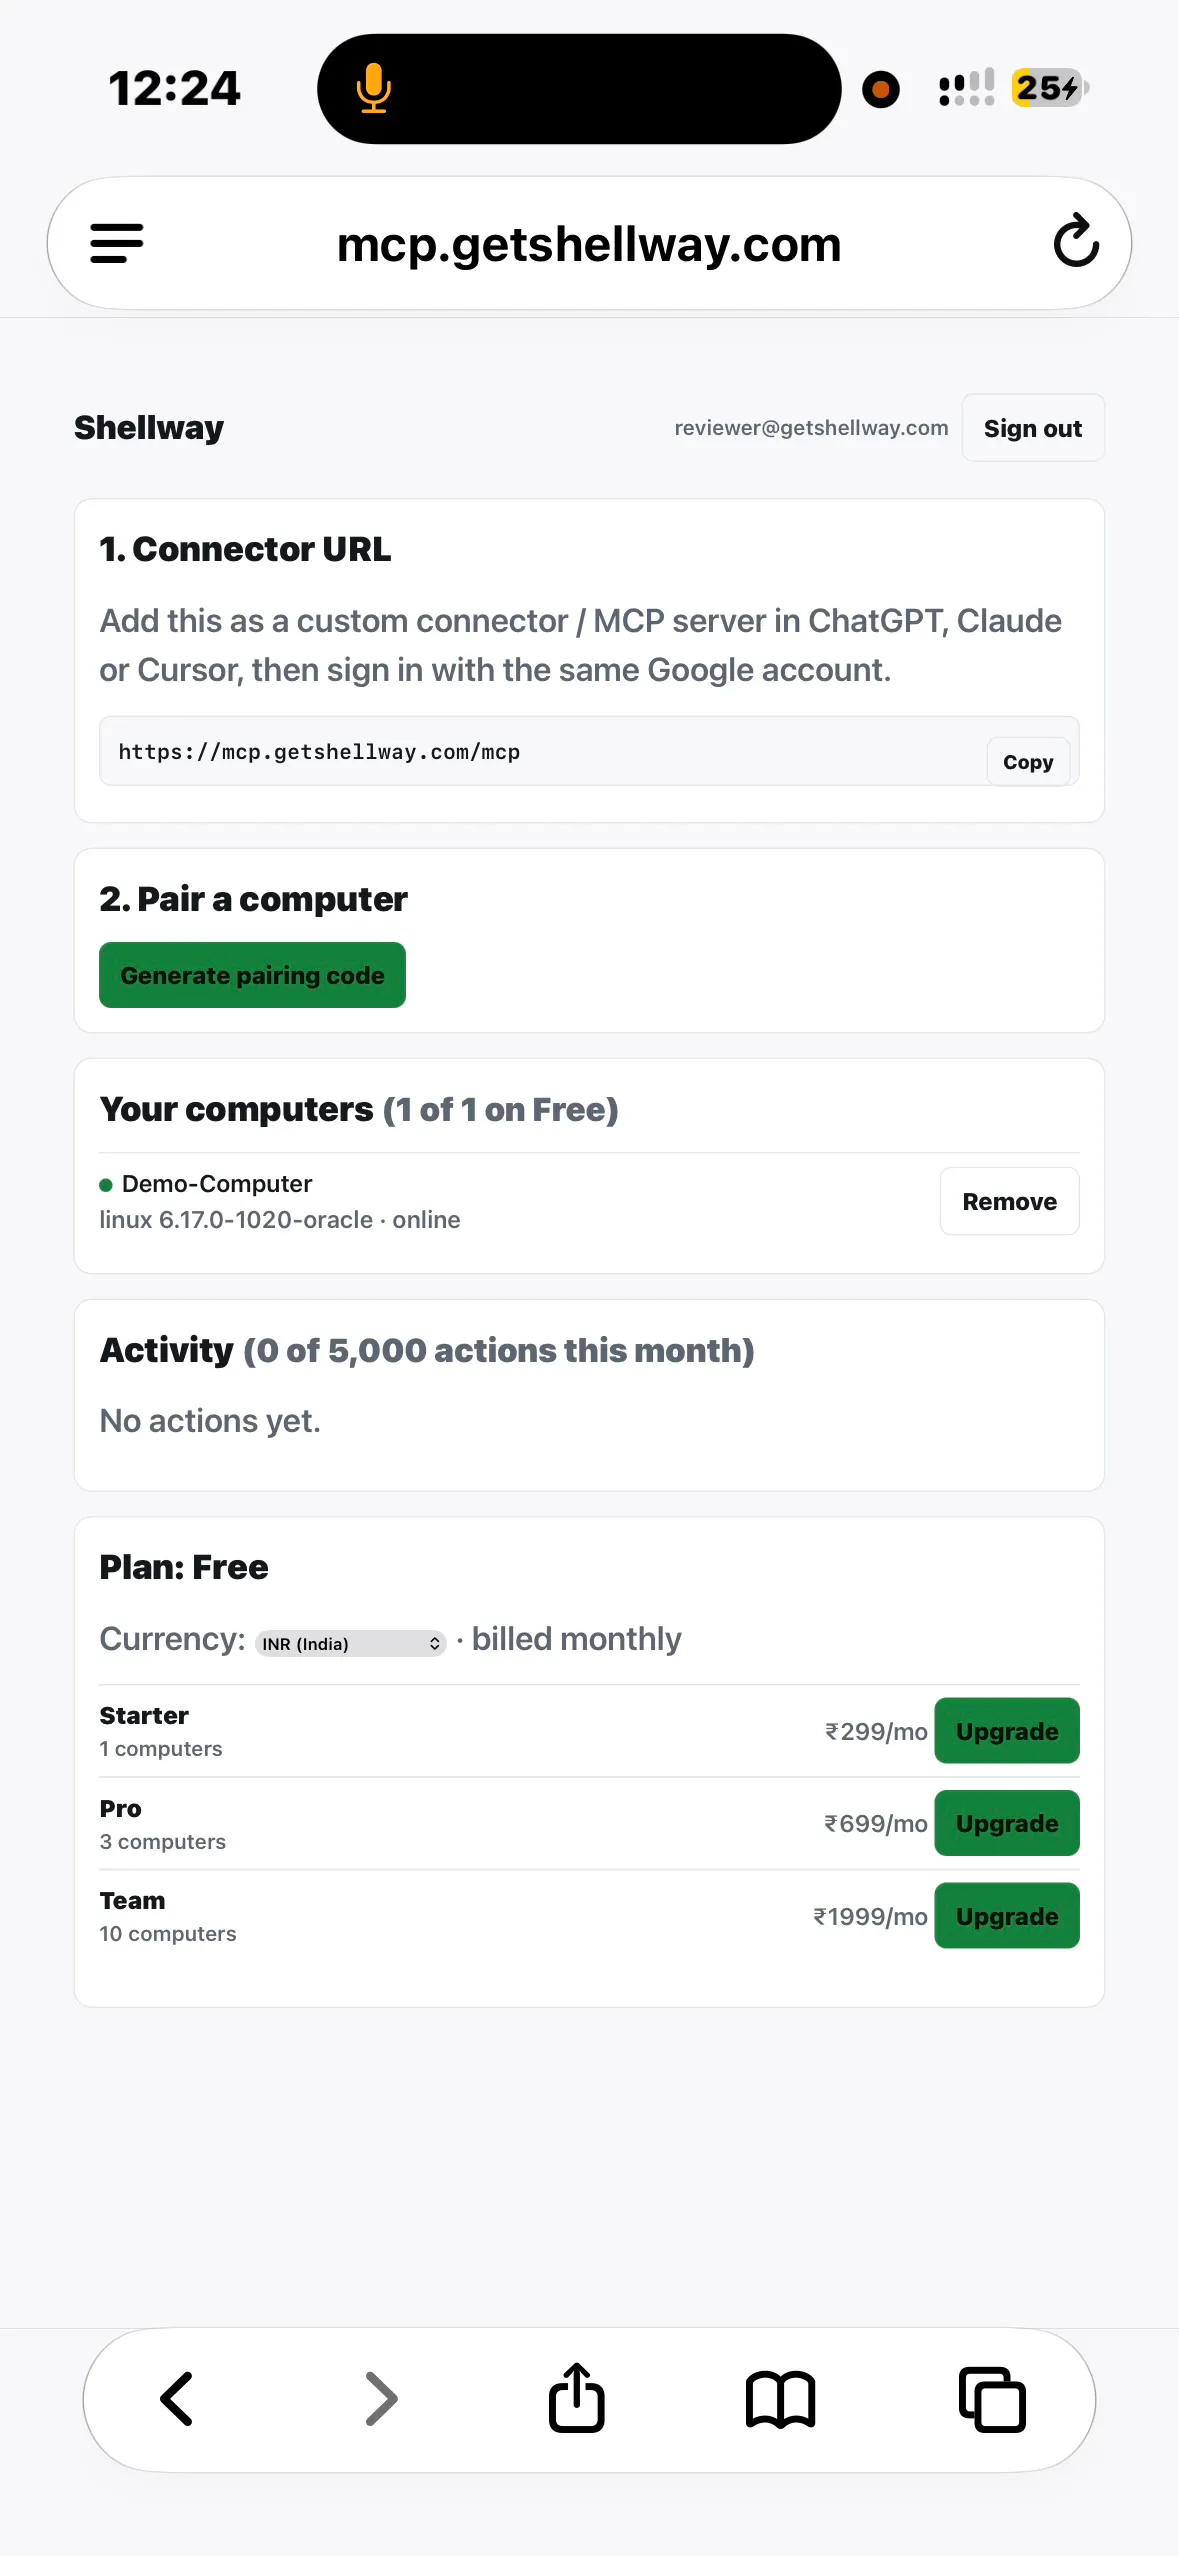This screenshot has width=1179, height=2556.
Task: Open the INR (India) currency dropdown
Action: (x=351, y=1643)
